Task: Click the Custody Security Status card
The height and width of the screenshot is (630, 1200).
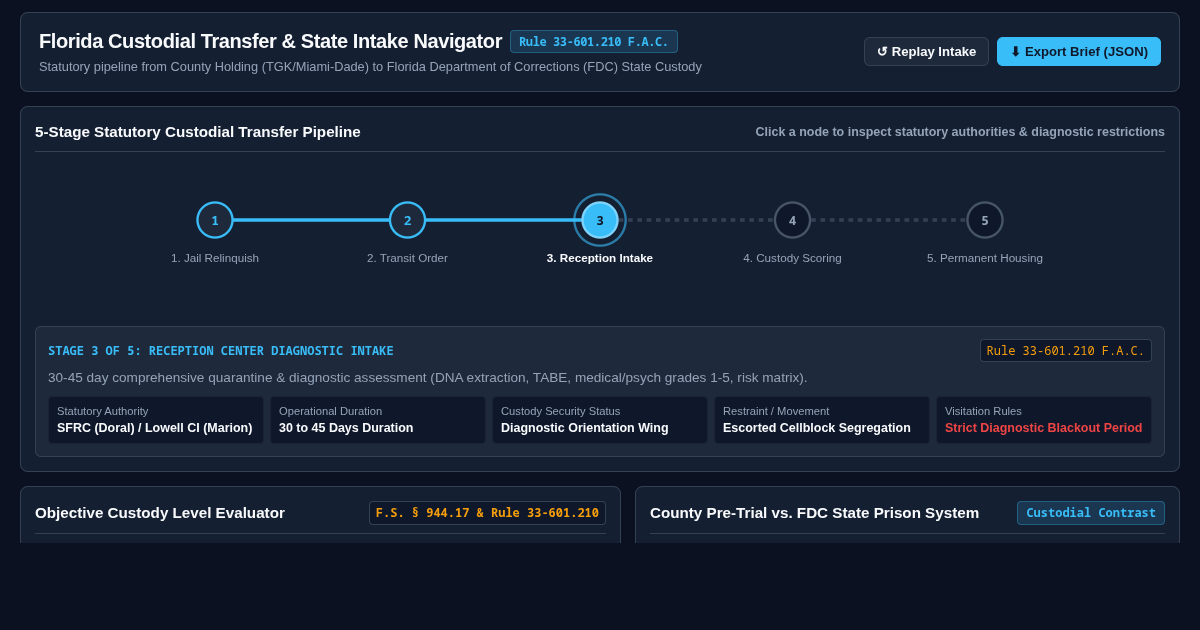Action: coord(600,420)
